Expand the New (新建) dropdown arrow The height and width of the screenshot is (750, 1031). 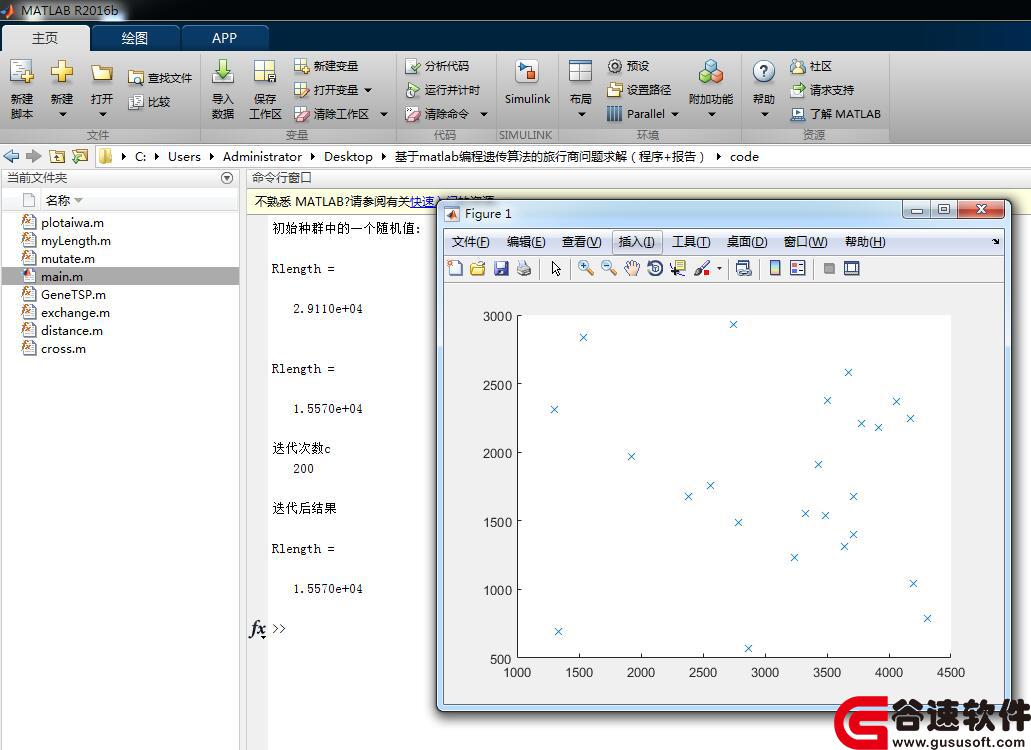(62, 114)
